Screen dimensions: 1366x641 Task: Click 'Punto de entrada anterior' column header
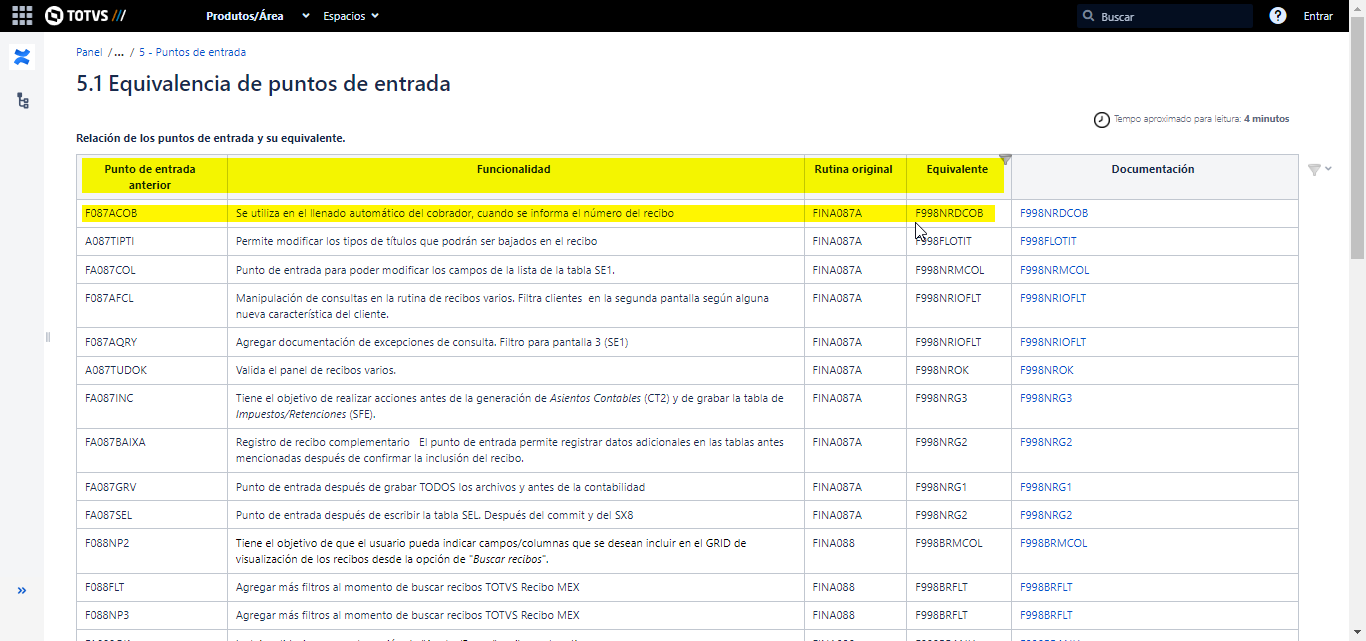(x=151, y=177)
